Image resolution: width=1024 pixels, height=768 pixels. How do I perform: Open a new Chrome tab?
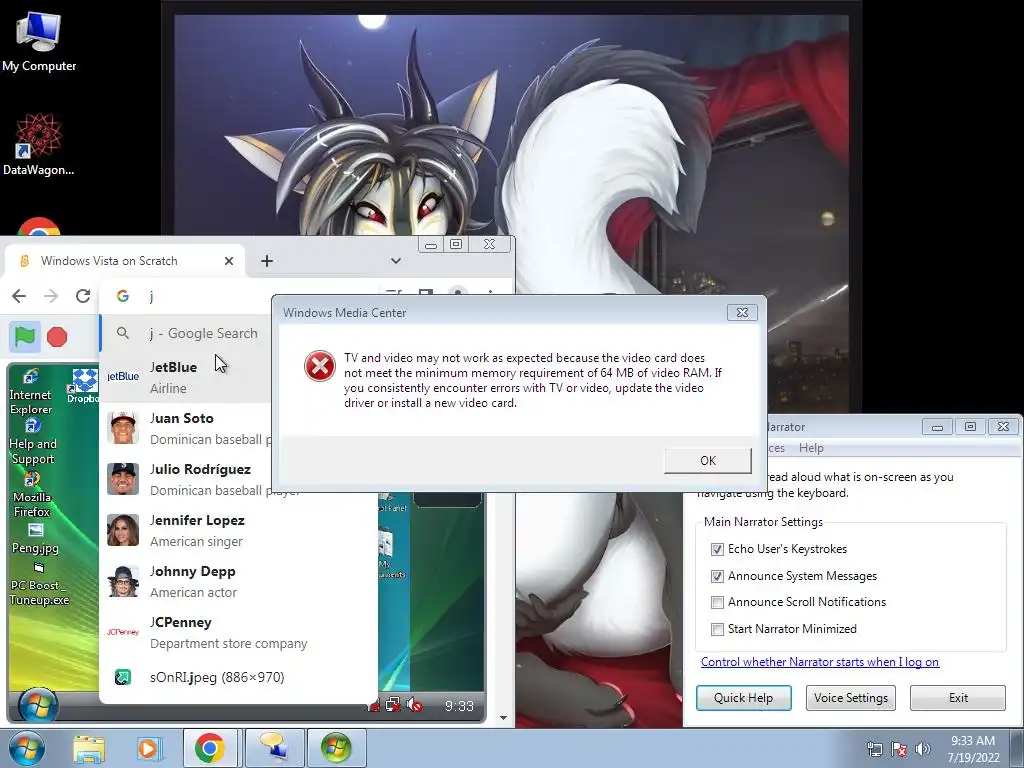click(x=267, y=261)
